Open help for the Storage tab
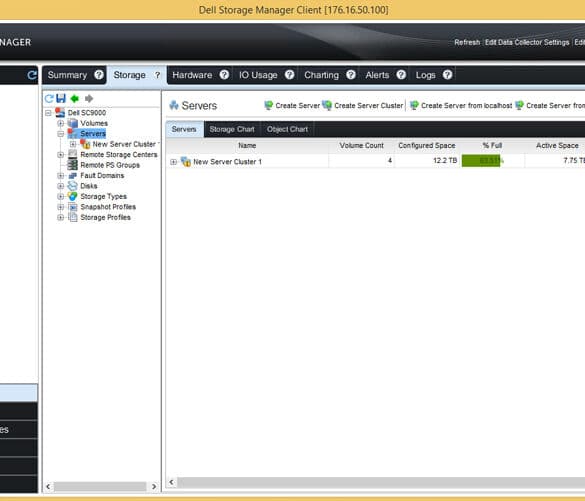585x501 pixels. tap(157, 75)
